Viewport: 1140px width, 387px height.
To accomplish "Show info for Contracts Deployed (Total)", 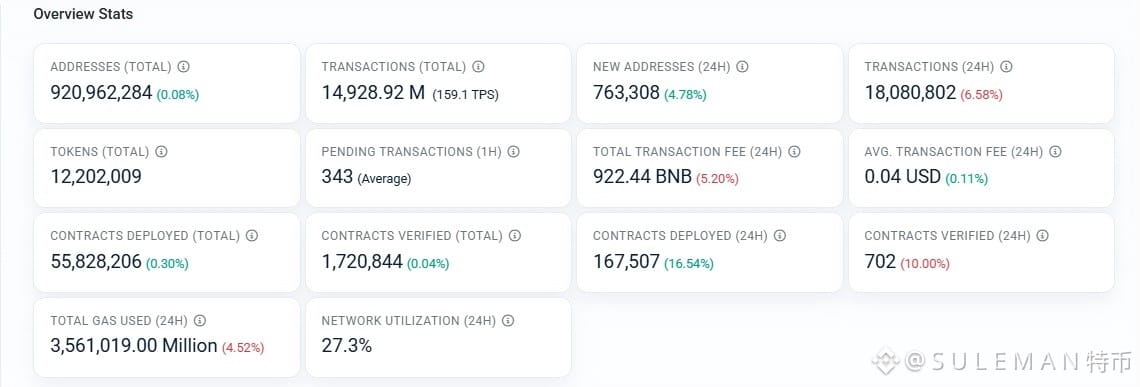I will pos(252,236).
